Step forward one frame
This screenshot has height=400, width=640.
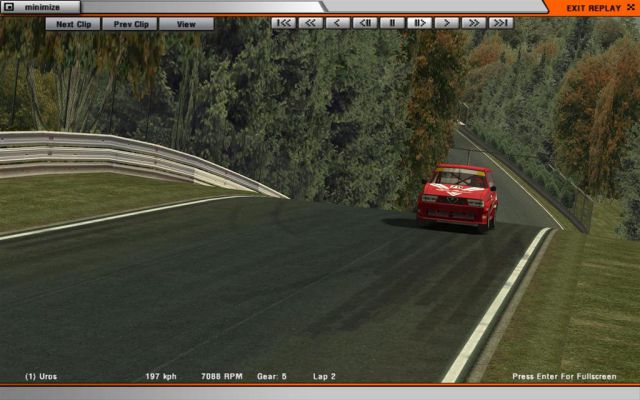click(x=419, y=23)
